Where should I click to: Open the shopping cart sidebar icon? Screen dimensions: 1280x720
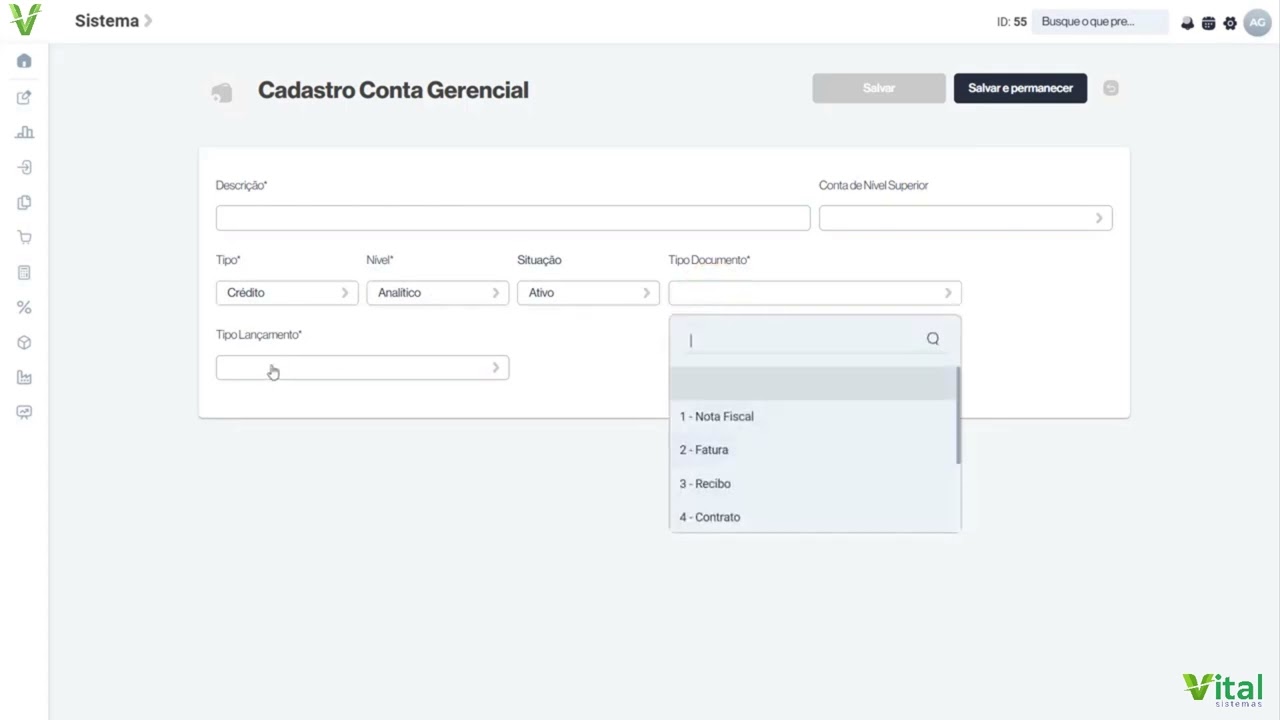(24, 237)
